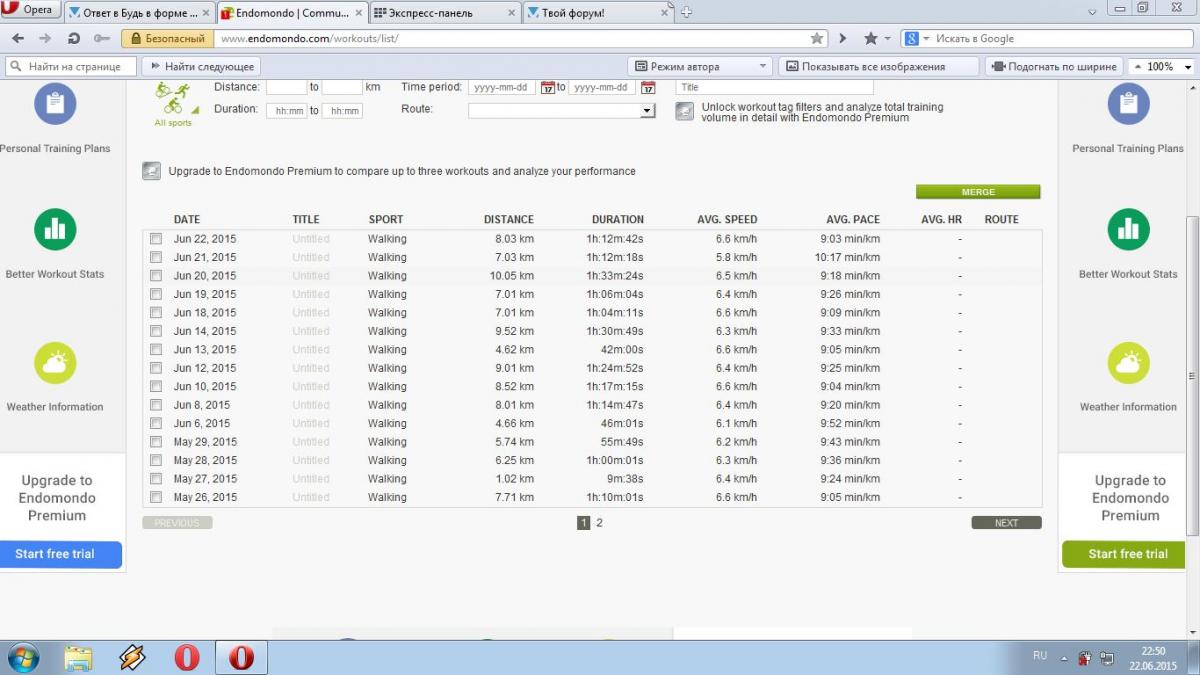Select the Jun 20, 2015 workout checkbox

click(x=156, y=276)
